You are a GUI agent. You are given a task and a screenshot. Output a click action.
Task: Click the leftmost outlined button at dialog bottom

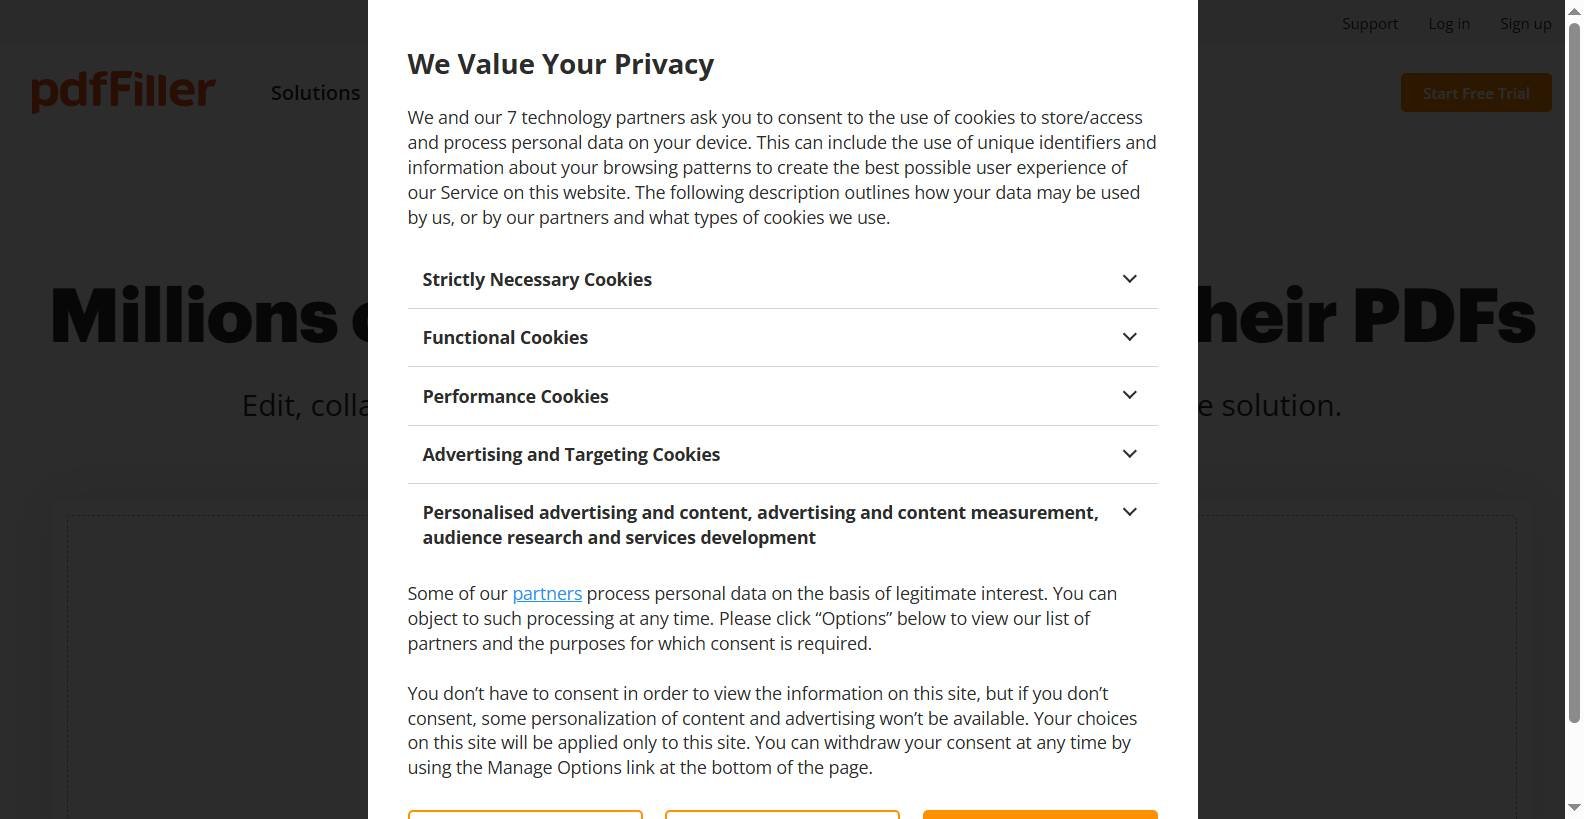[525, 815]
